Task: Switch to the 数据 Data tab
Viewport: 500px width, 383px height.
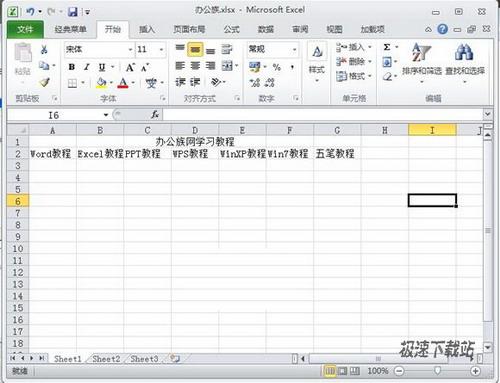Action: pyautogui.click(x=266, y=30)
